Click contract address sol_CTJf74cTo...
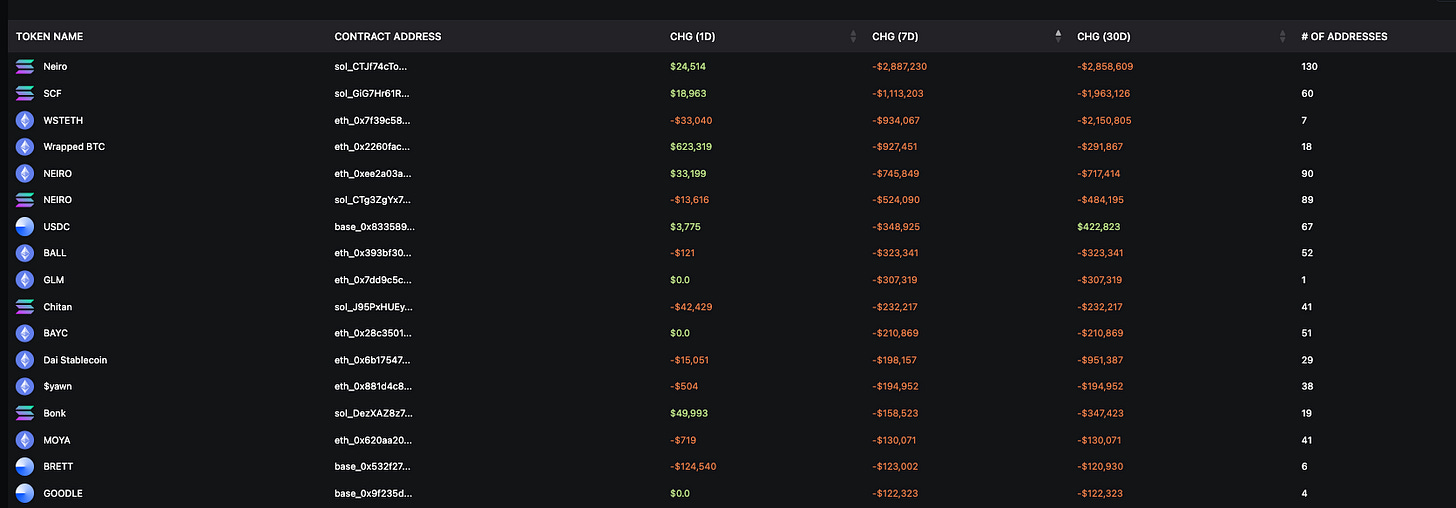This screenshot has height=508, width=1456. click(x=371, y=67)
